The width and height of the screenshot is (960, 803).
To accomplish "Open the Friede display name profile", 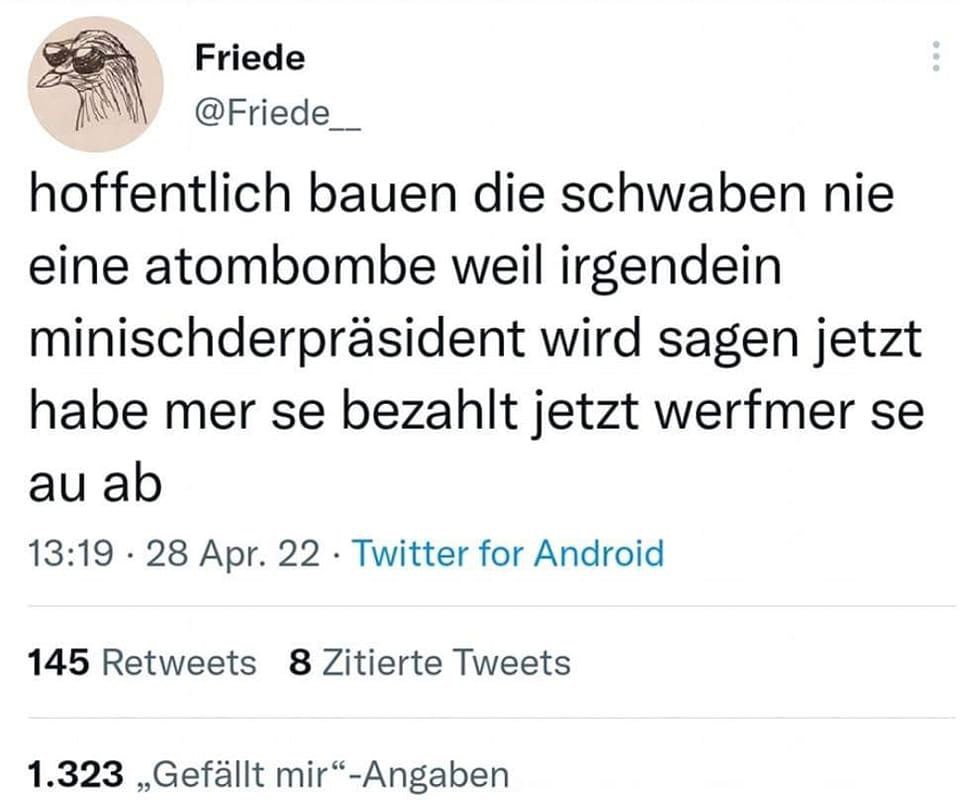I will point(248,57).
